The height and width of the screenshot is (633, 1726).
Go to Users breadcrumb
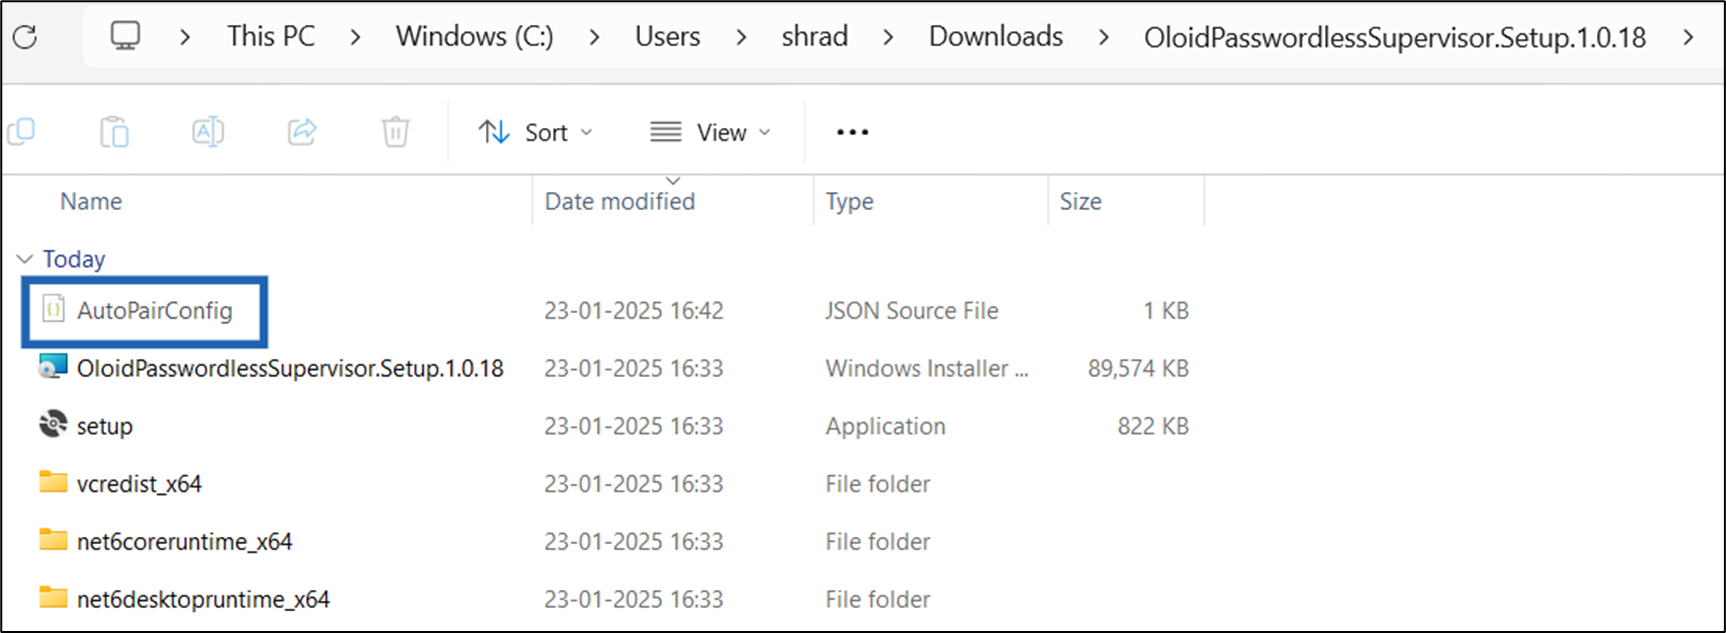pyautogui.click(x=667, y=37)
